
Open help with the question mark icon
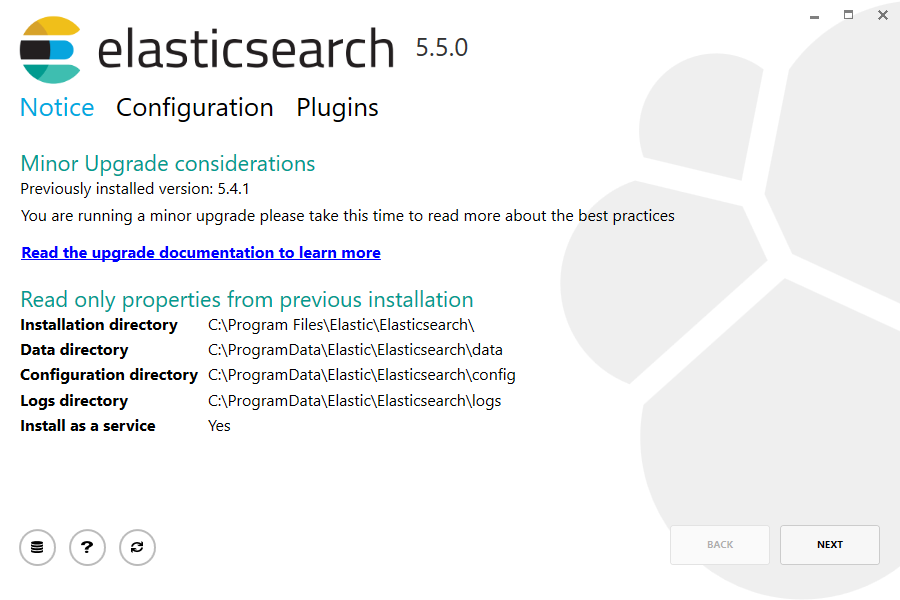[x=88, y=547]
